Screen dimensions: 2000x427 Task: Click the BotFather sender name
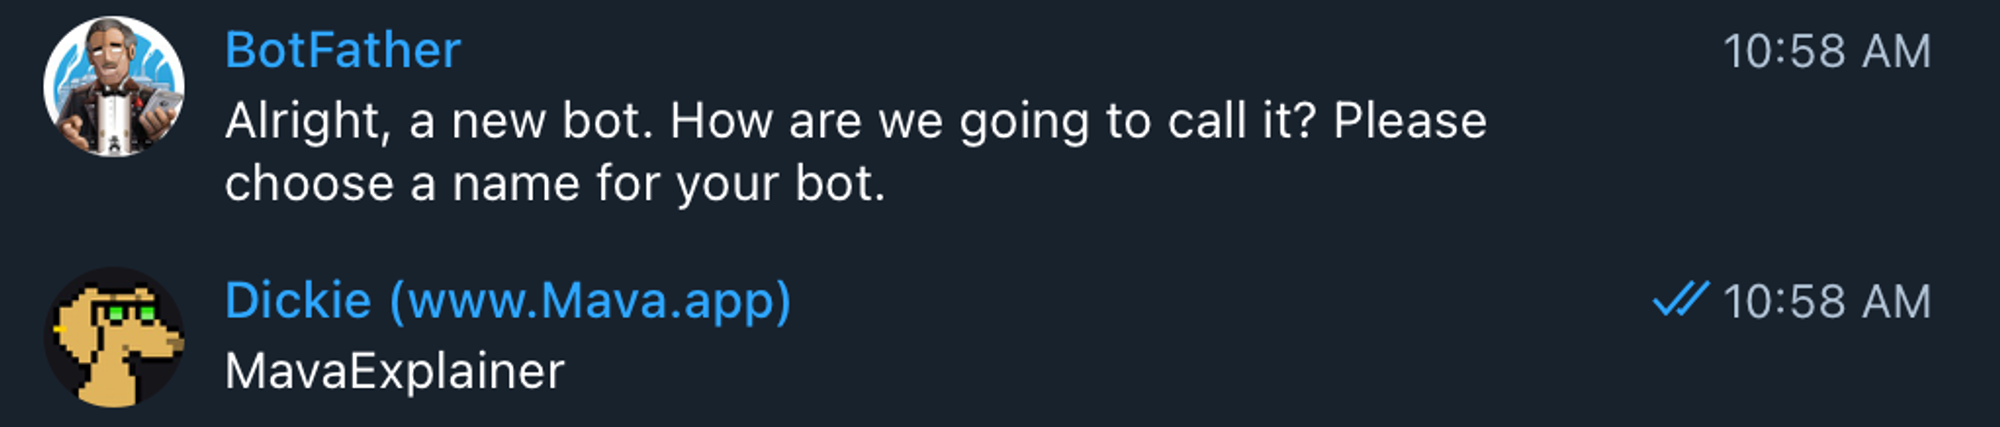coord(342,50)
